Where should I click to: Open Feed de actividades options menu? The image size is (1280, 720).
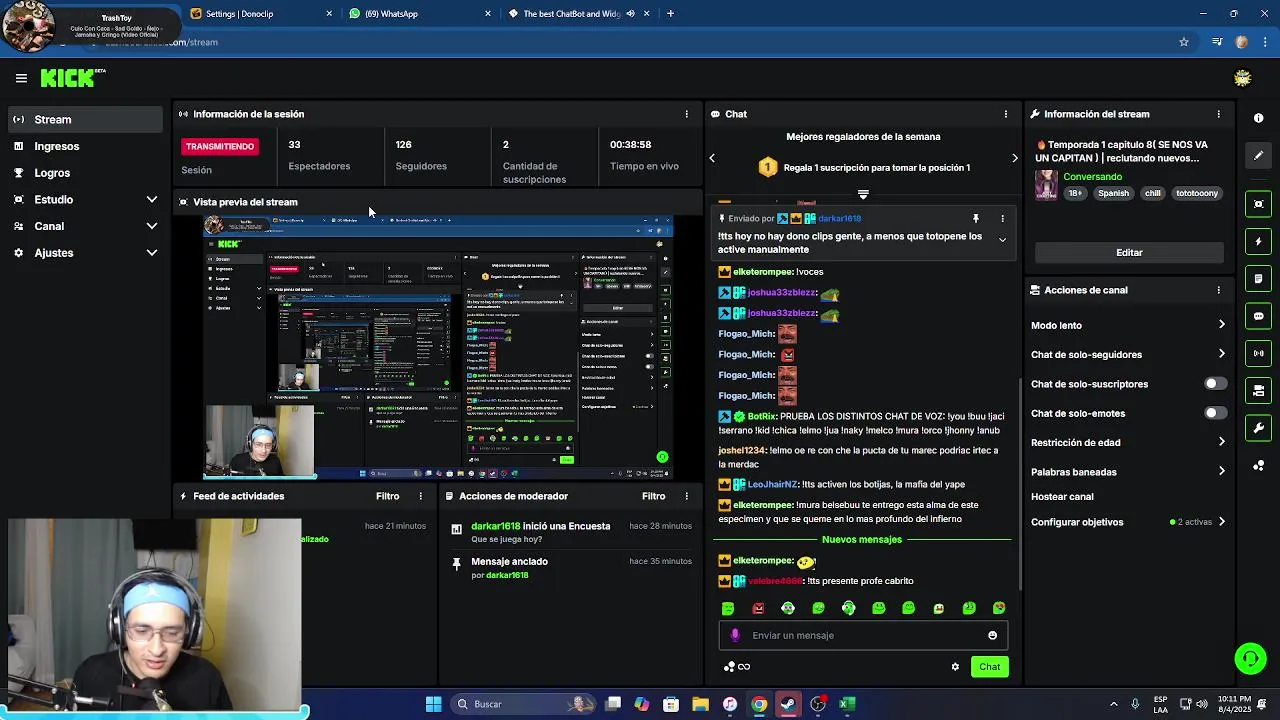[x=420, y=496]
